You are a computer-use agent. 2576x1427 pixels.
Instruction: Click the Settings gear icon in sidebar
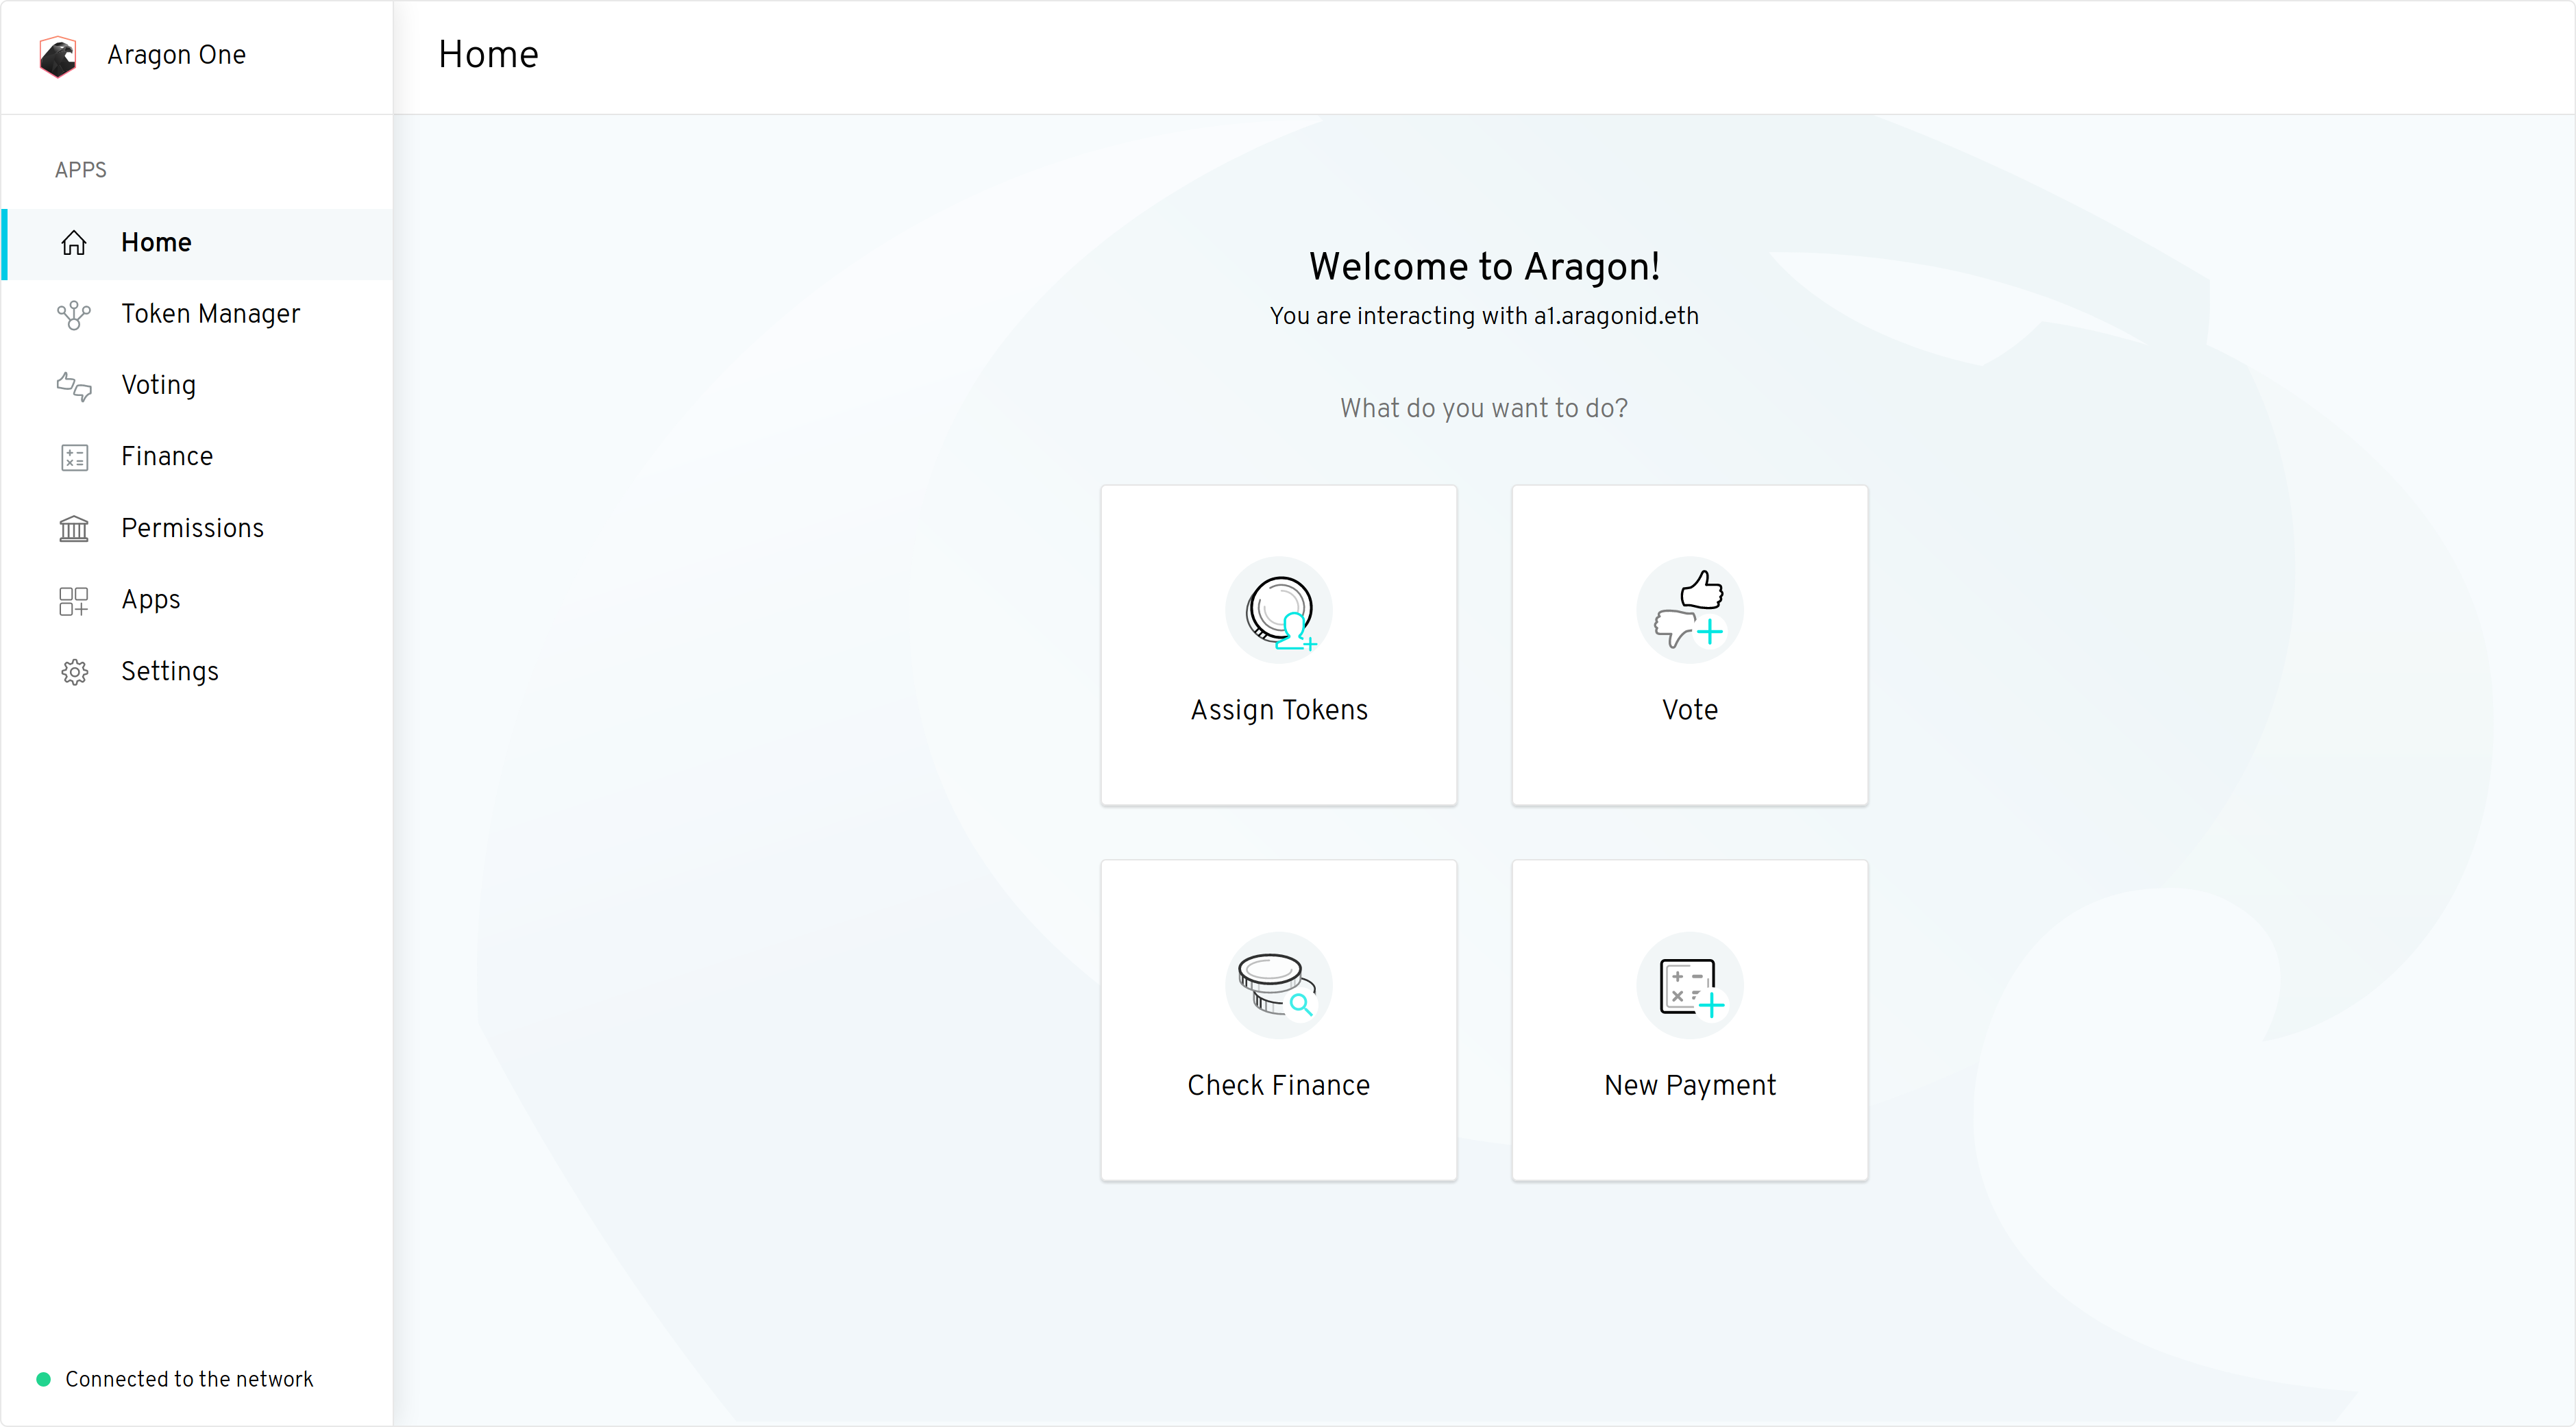pyautogui.click(x=74, y=672)
